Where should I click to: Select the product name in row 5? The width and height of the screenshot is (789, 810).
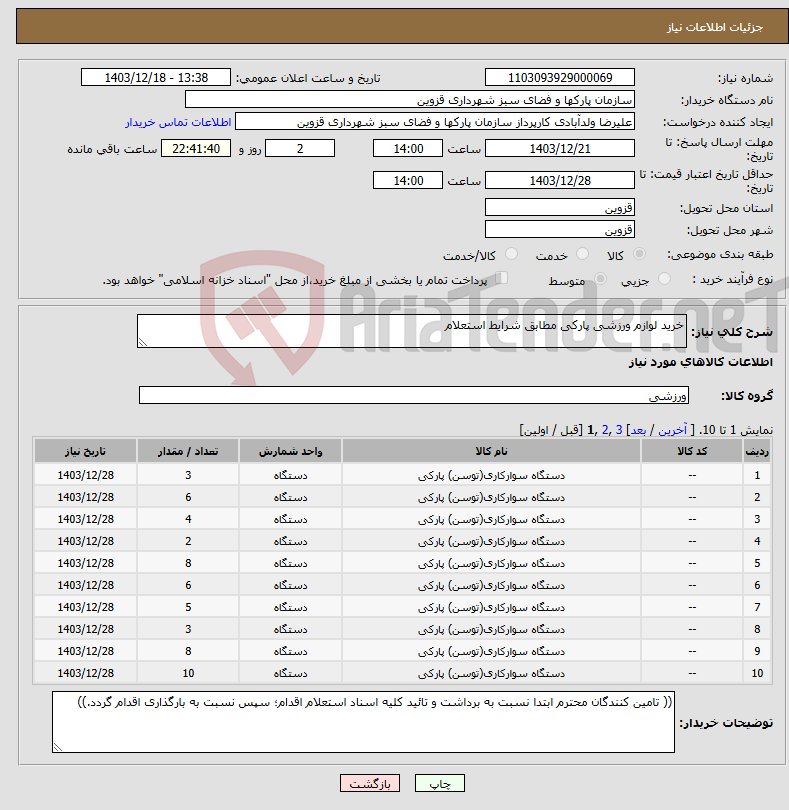491,563
